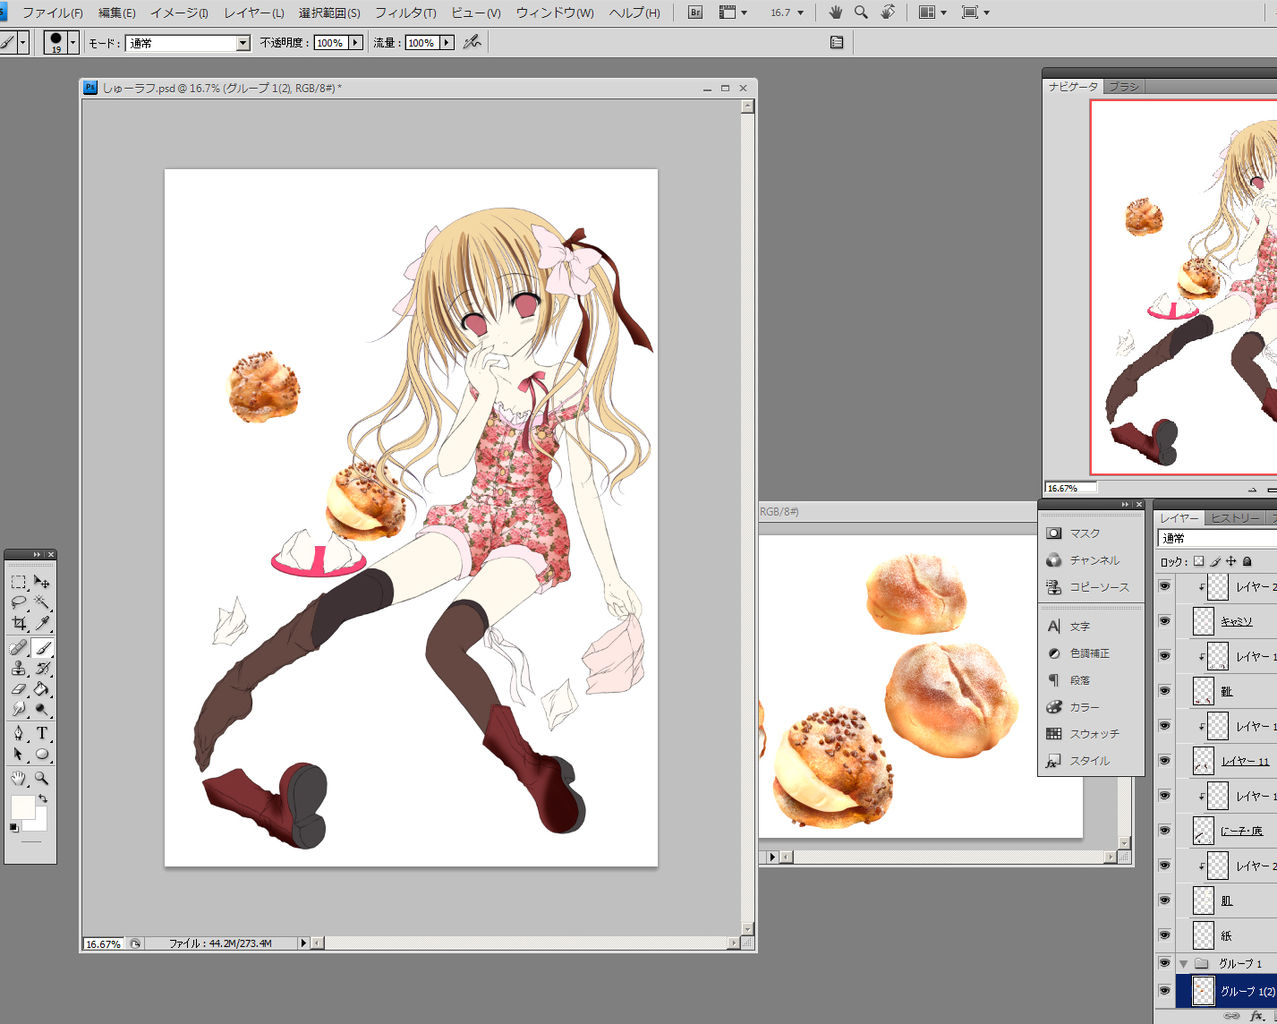Select the Brush tool in the toolbox

point(42,647)
